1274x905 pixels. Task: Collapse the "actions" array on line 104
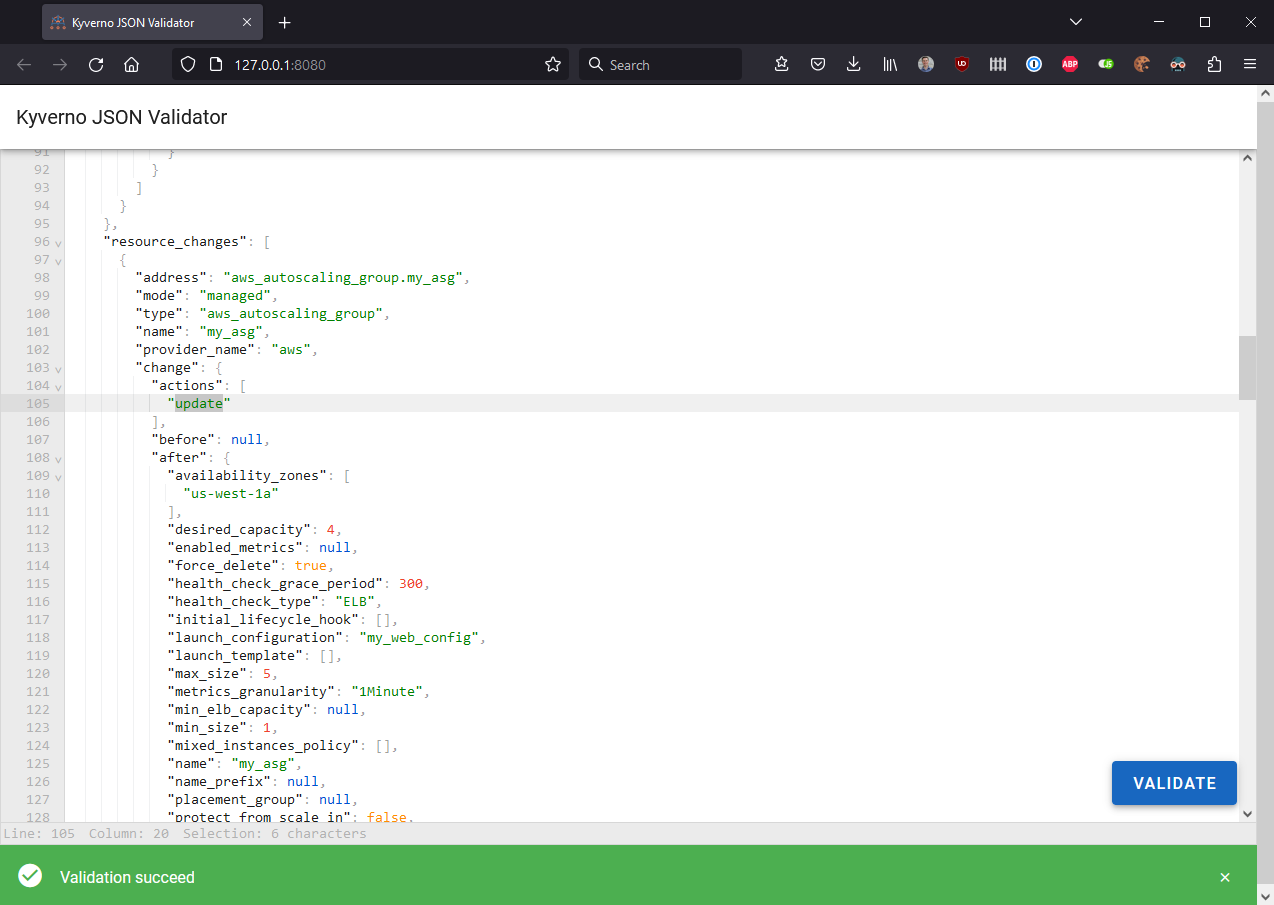point(58,386)
